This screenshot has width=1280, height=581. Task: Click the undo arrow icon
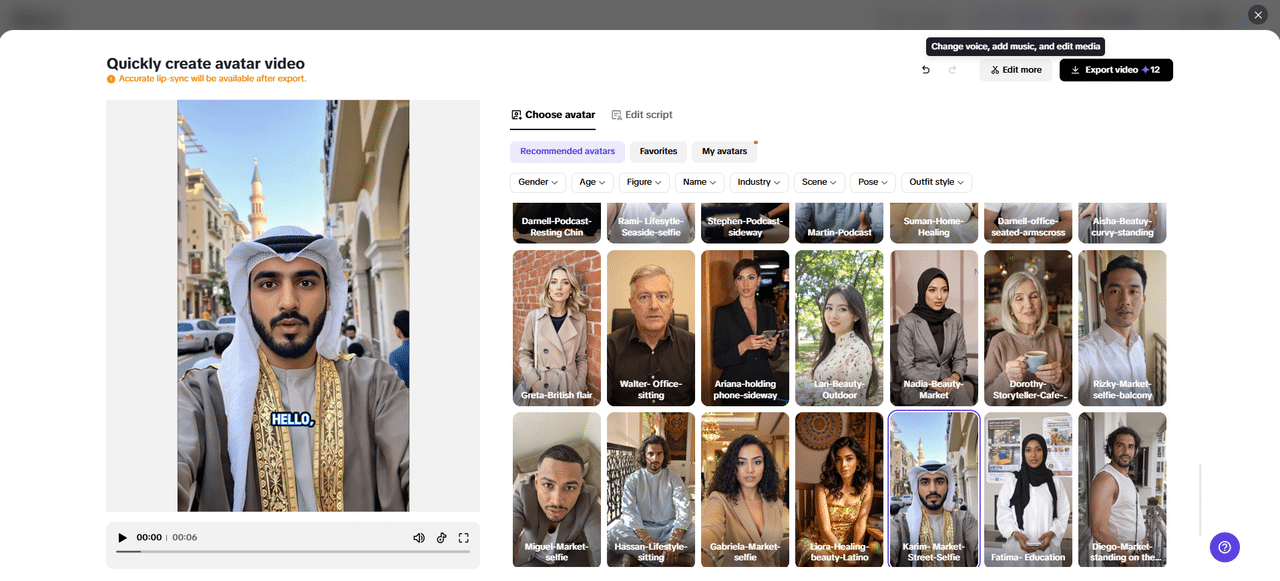pyautogui.click(x=925, y=70)
